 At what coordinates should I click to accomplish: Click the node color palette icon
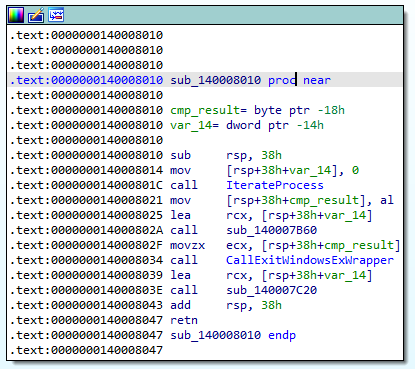[16, 15]
